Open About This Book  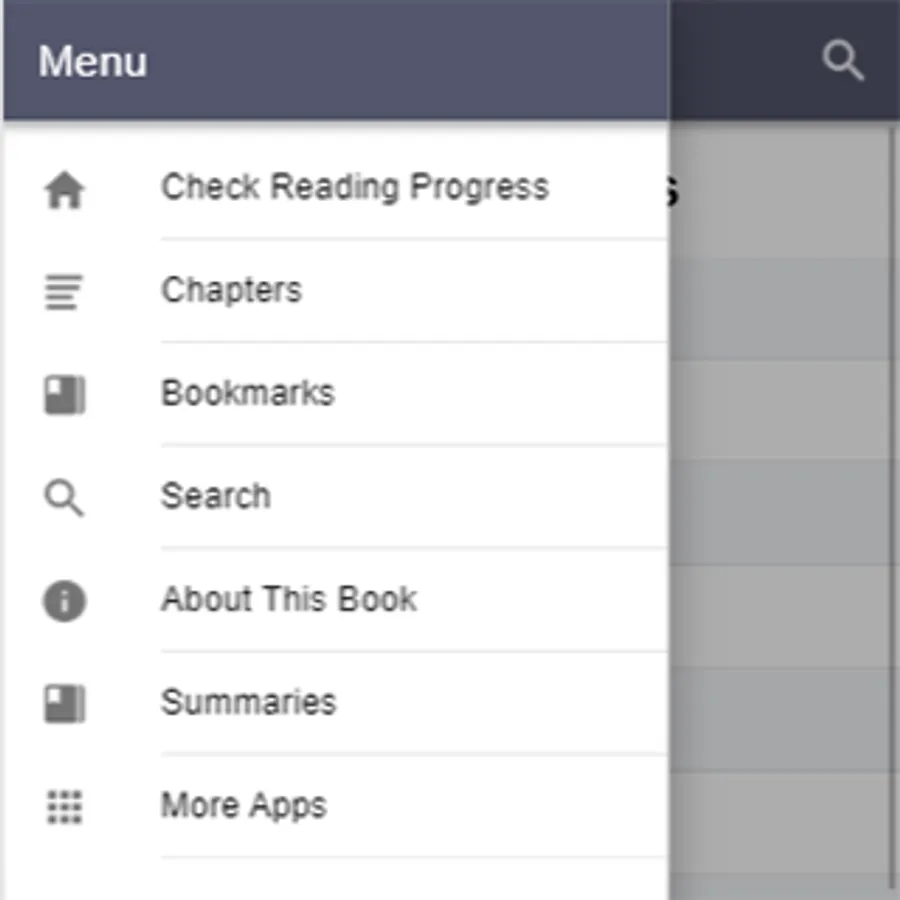click(x=289, y=599)
